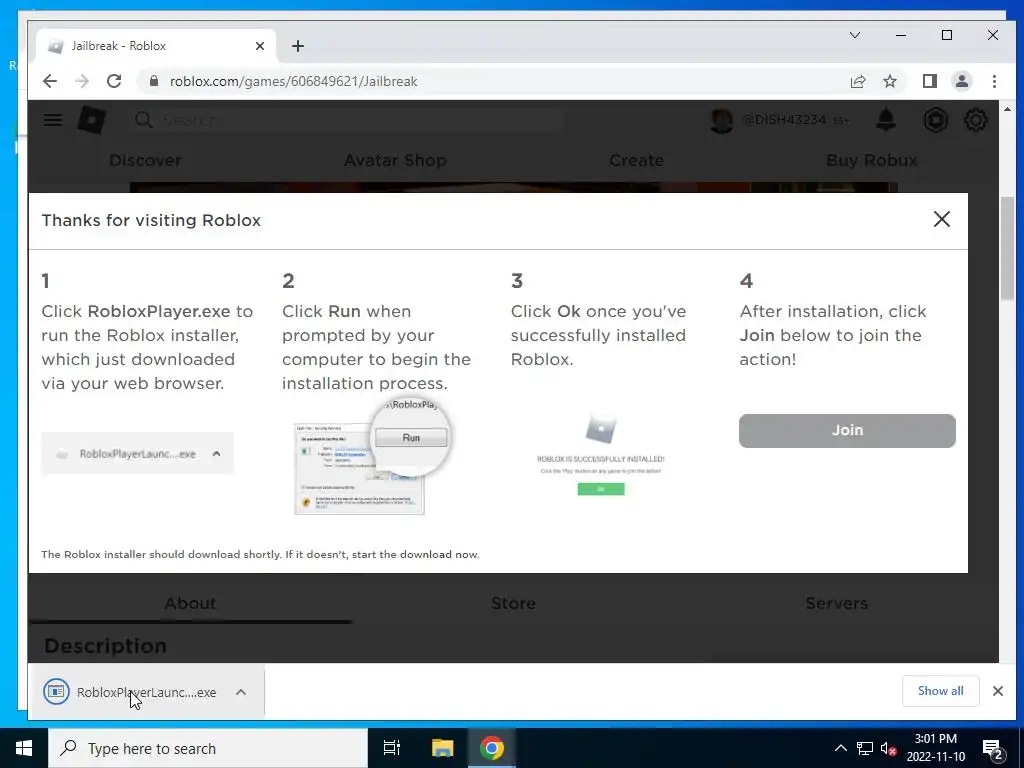Switch to the About tab
This screenshot has width=1024, height=768.
(x=190, y=603)
